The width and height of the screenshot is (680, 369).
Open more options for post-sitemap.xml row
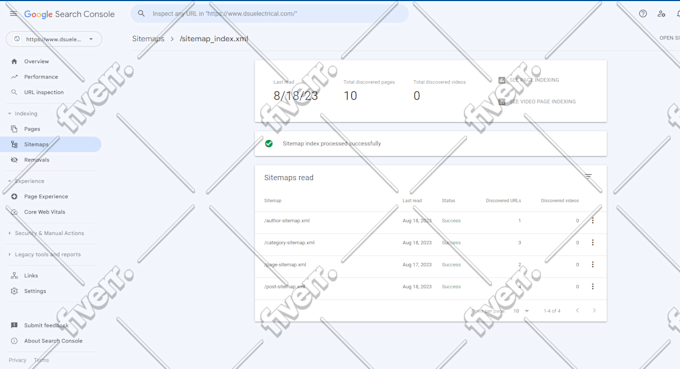[x=592, y=287]
